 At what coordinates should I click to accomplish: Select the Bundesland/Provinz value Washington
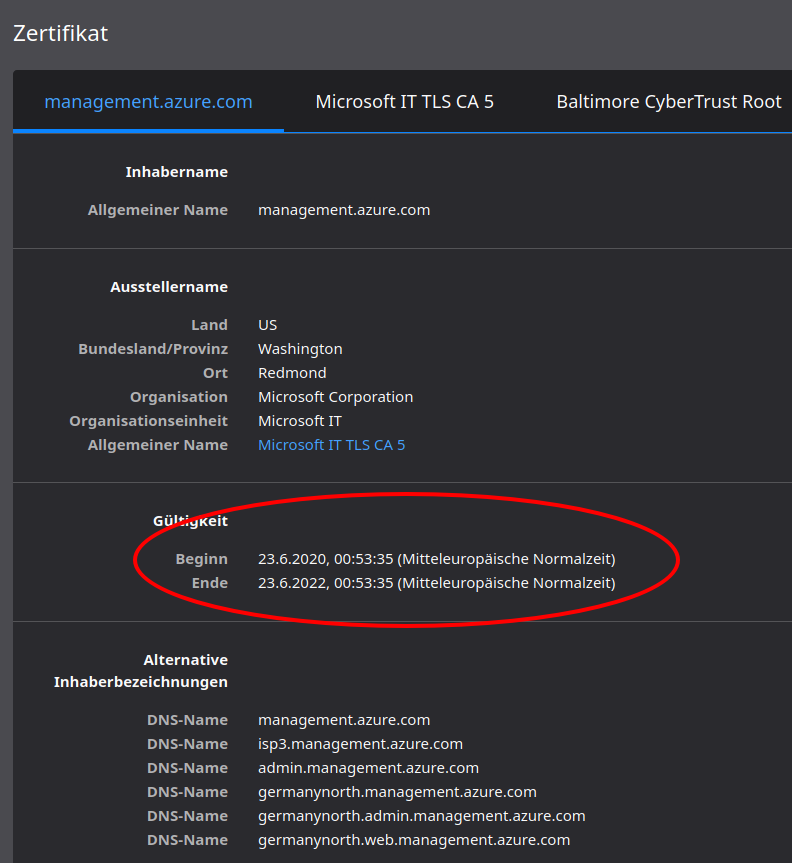tap(300, 349)
